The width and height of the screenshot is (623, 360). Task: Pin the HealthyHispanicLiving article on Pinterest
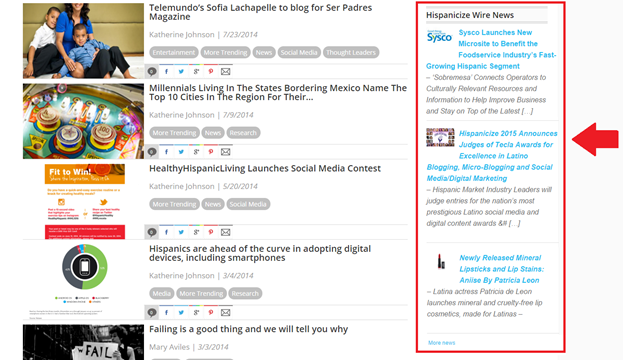[211, 232]
